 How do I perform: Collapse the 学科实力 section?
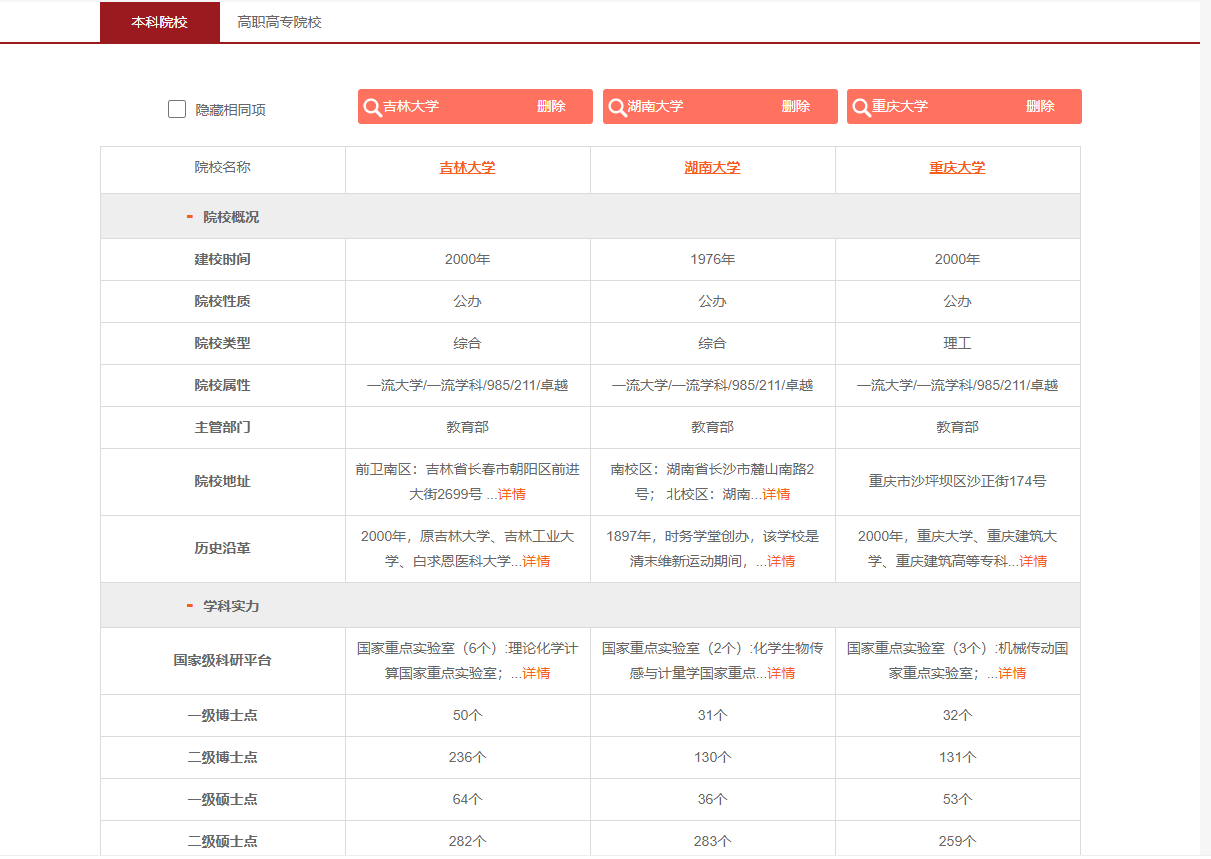tap(189, 606)
